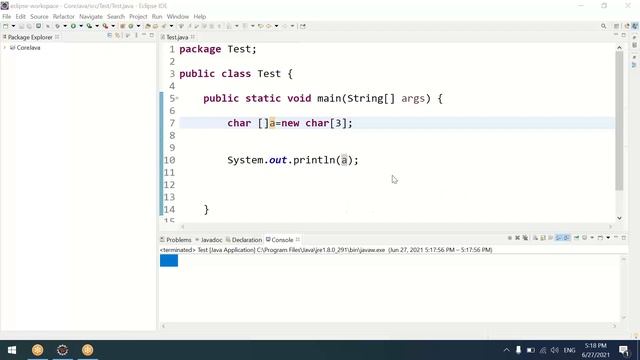
Task: Click the Open Type toolbar icon
Action: pos(148,26)
